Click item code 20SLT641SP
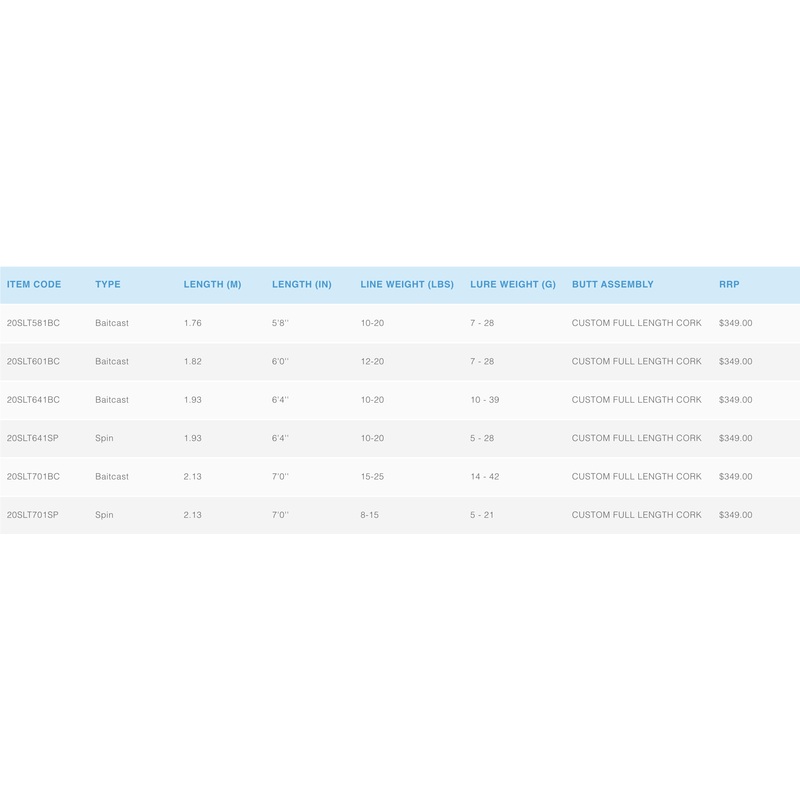800x800 pixels. click(33, 438)
